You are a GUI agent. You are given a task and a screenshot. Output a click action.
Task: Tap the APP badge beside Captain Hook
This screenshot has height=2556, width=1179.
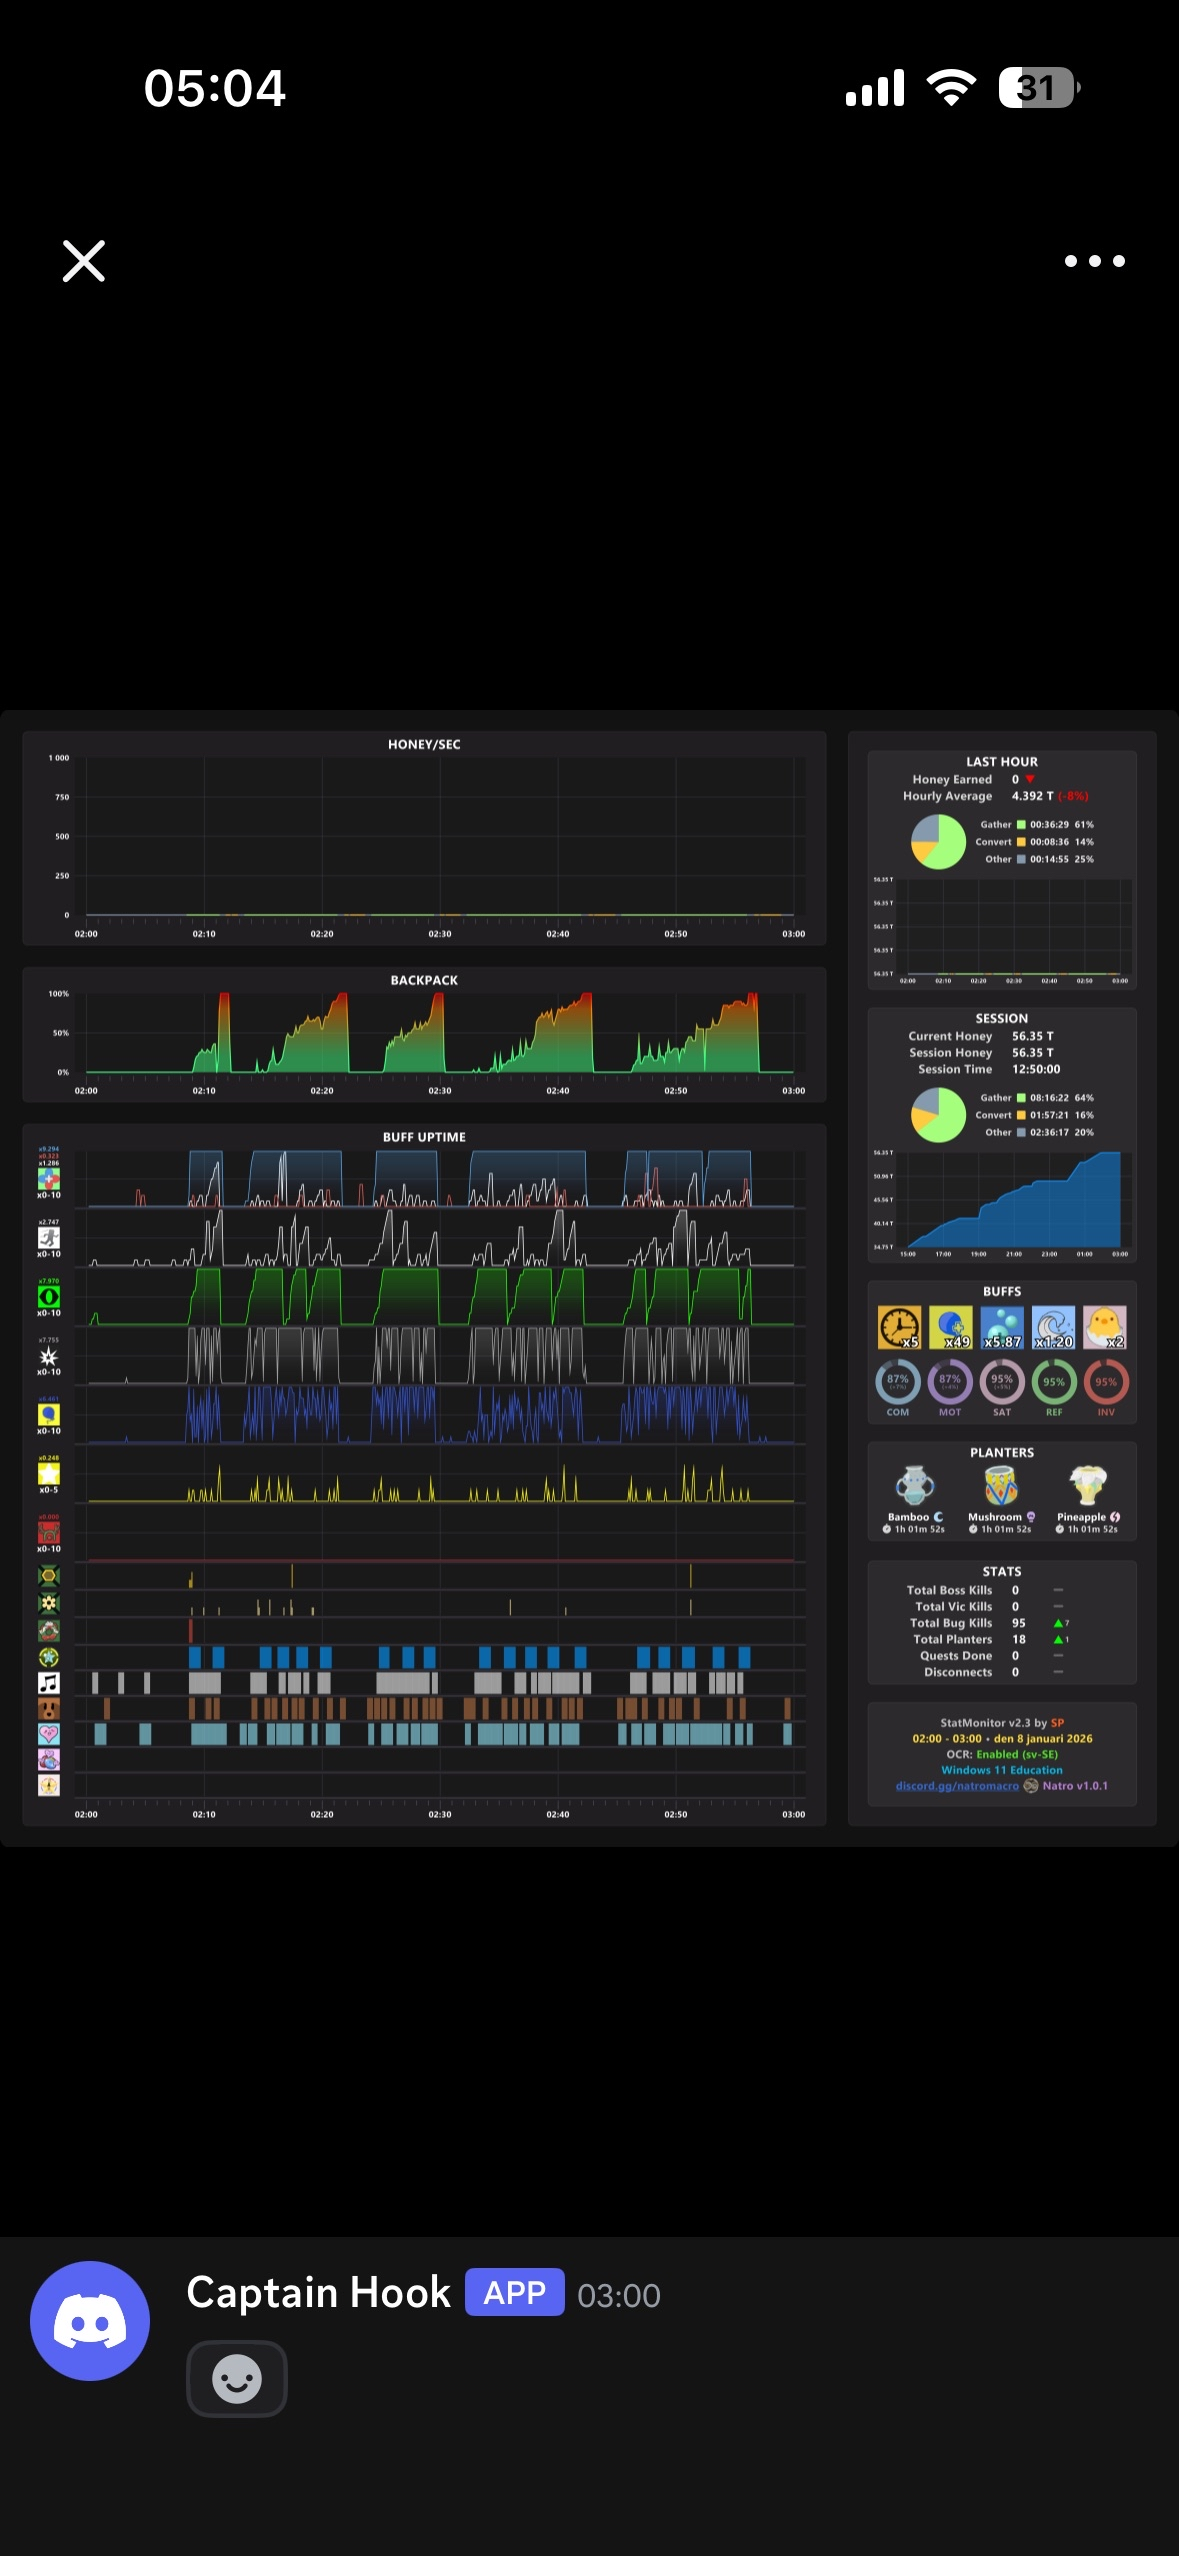coord(514,2293)
